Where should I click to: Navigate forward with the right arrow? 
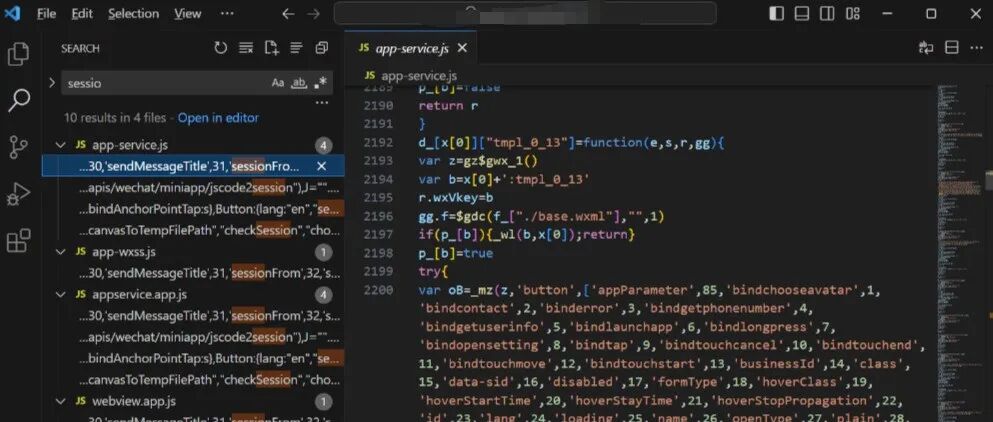click(313, 14)
